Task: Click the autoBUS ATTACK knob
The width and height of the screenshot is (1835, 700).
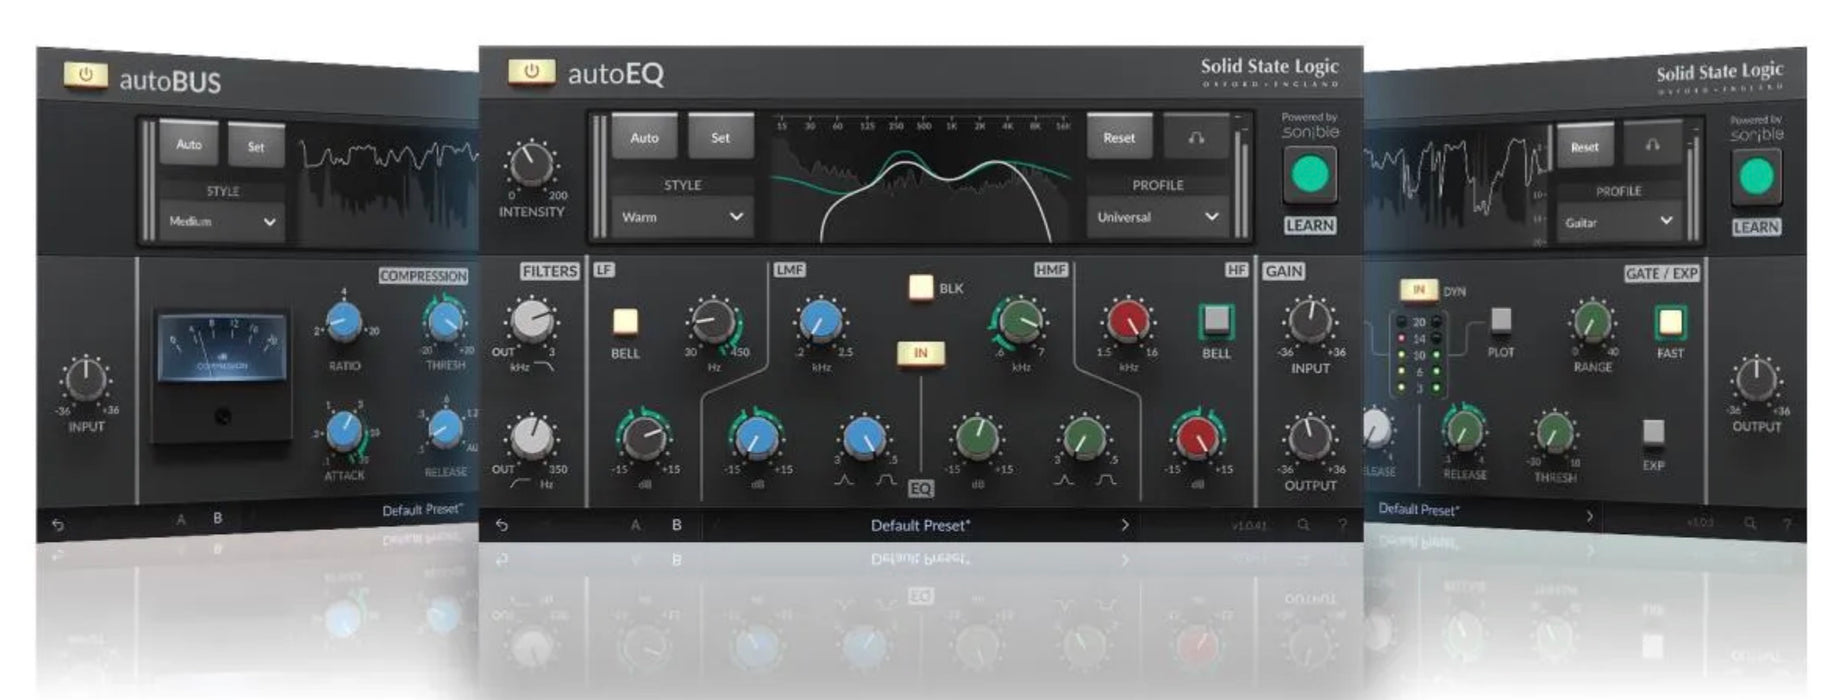Action: 344,431
